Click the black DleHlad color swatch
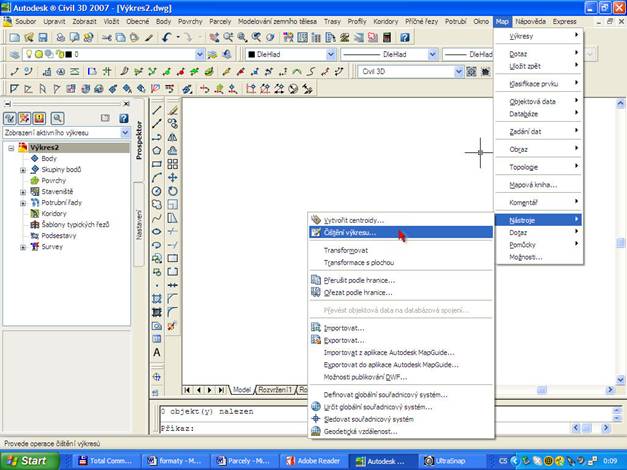 (252, 54)
